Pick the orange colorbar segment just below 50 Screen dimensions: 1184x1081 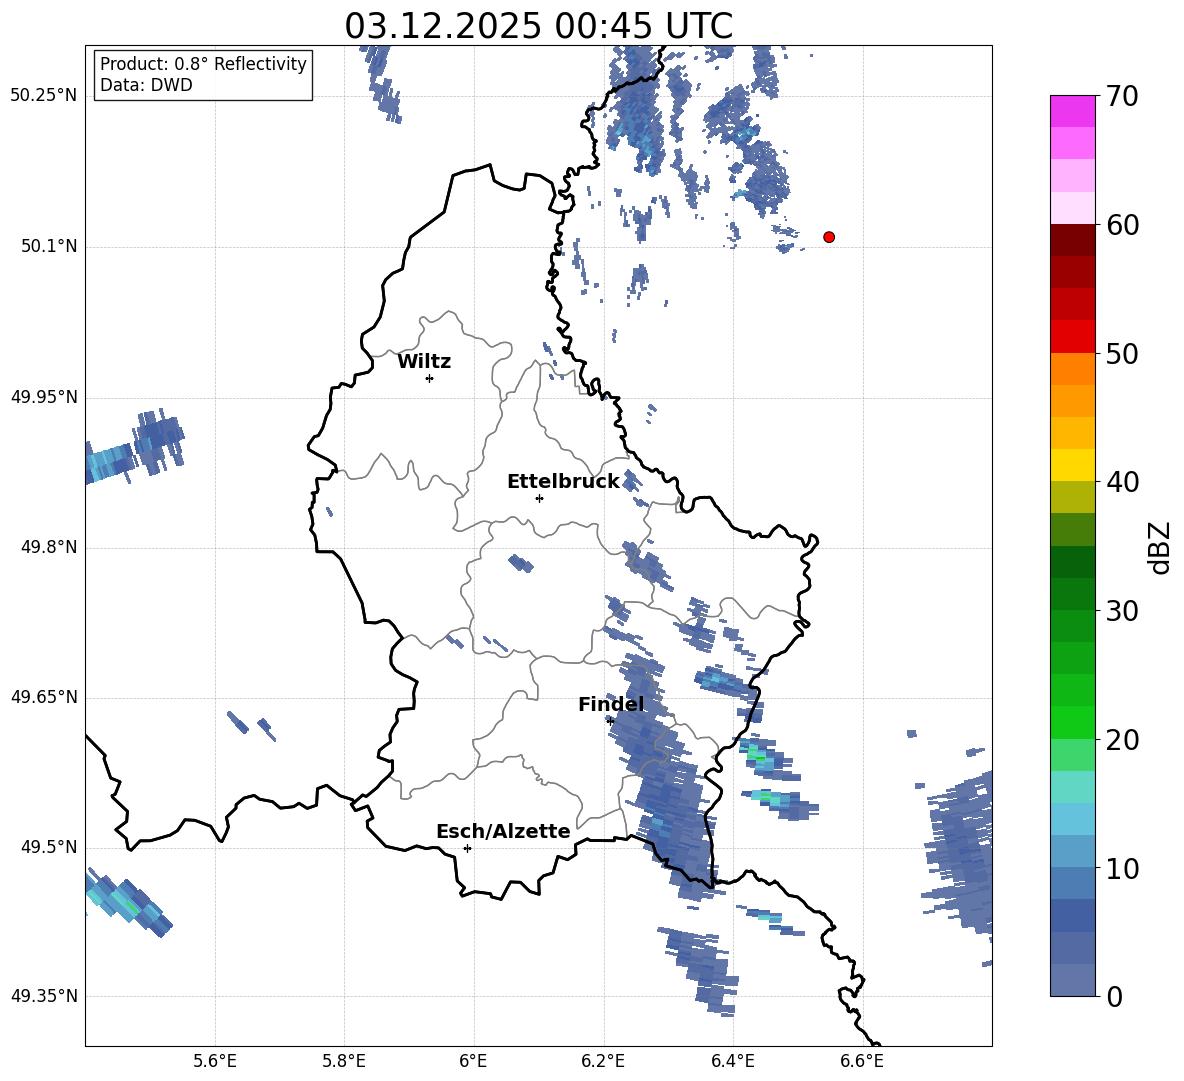click(1072, 368)
